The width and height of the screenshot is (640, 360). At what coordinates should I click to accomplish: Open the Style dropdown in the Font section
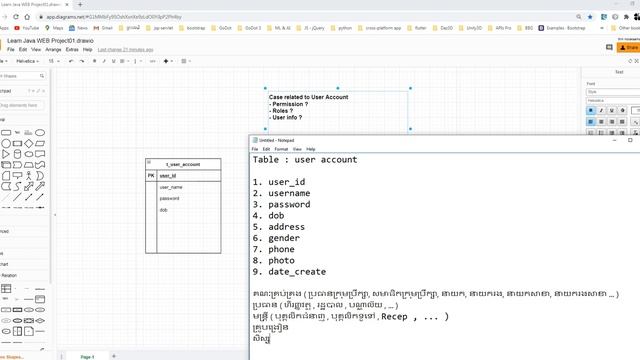613,92
